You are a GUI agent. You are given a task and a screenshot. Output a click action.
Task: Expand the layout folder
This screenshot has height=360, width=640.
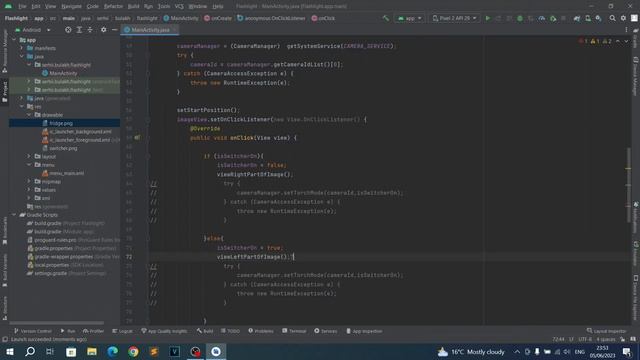[29, 156]
